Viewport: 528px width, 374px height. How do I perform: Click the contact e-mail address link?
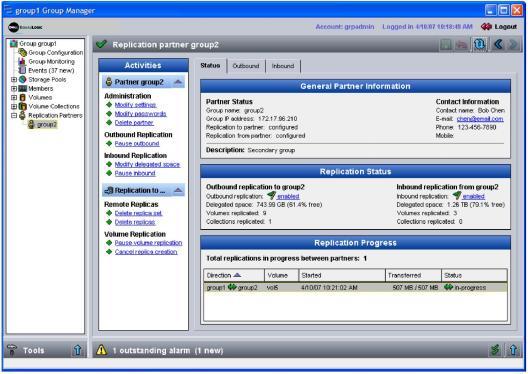[x=480, y=119]
